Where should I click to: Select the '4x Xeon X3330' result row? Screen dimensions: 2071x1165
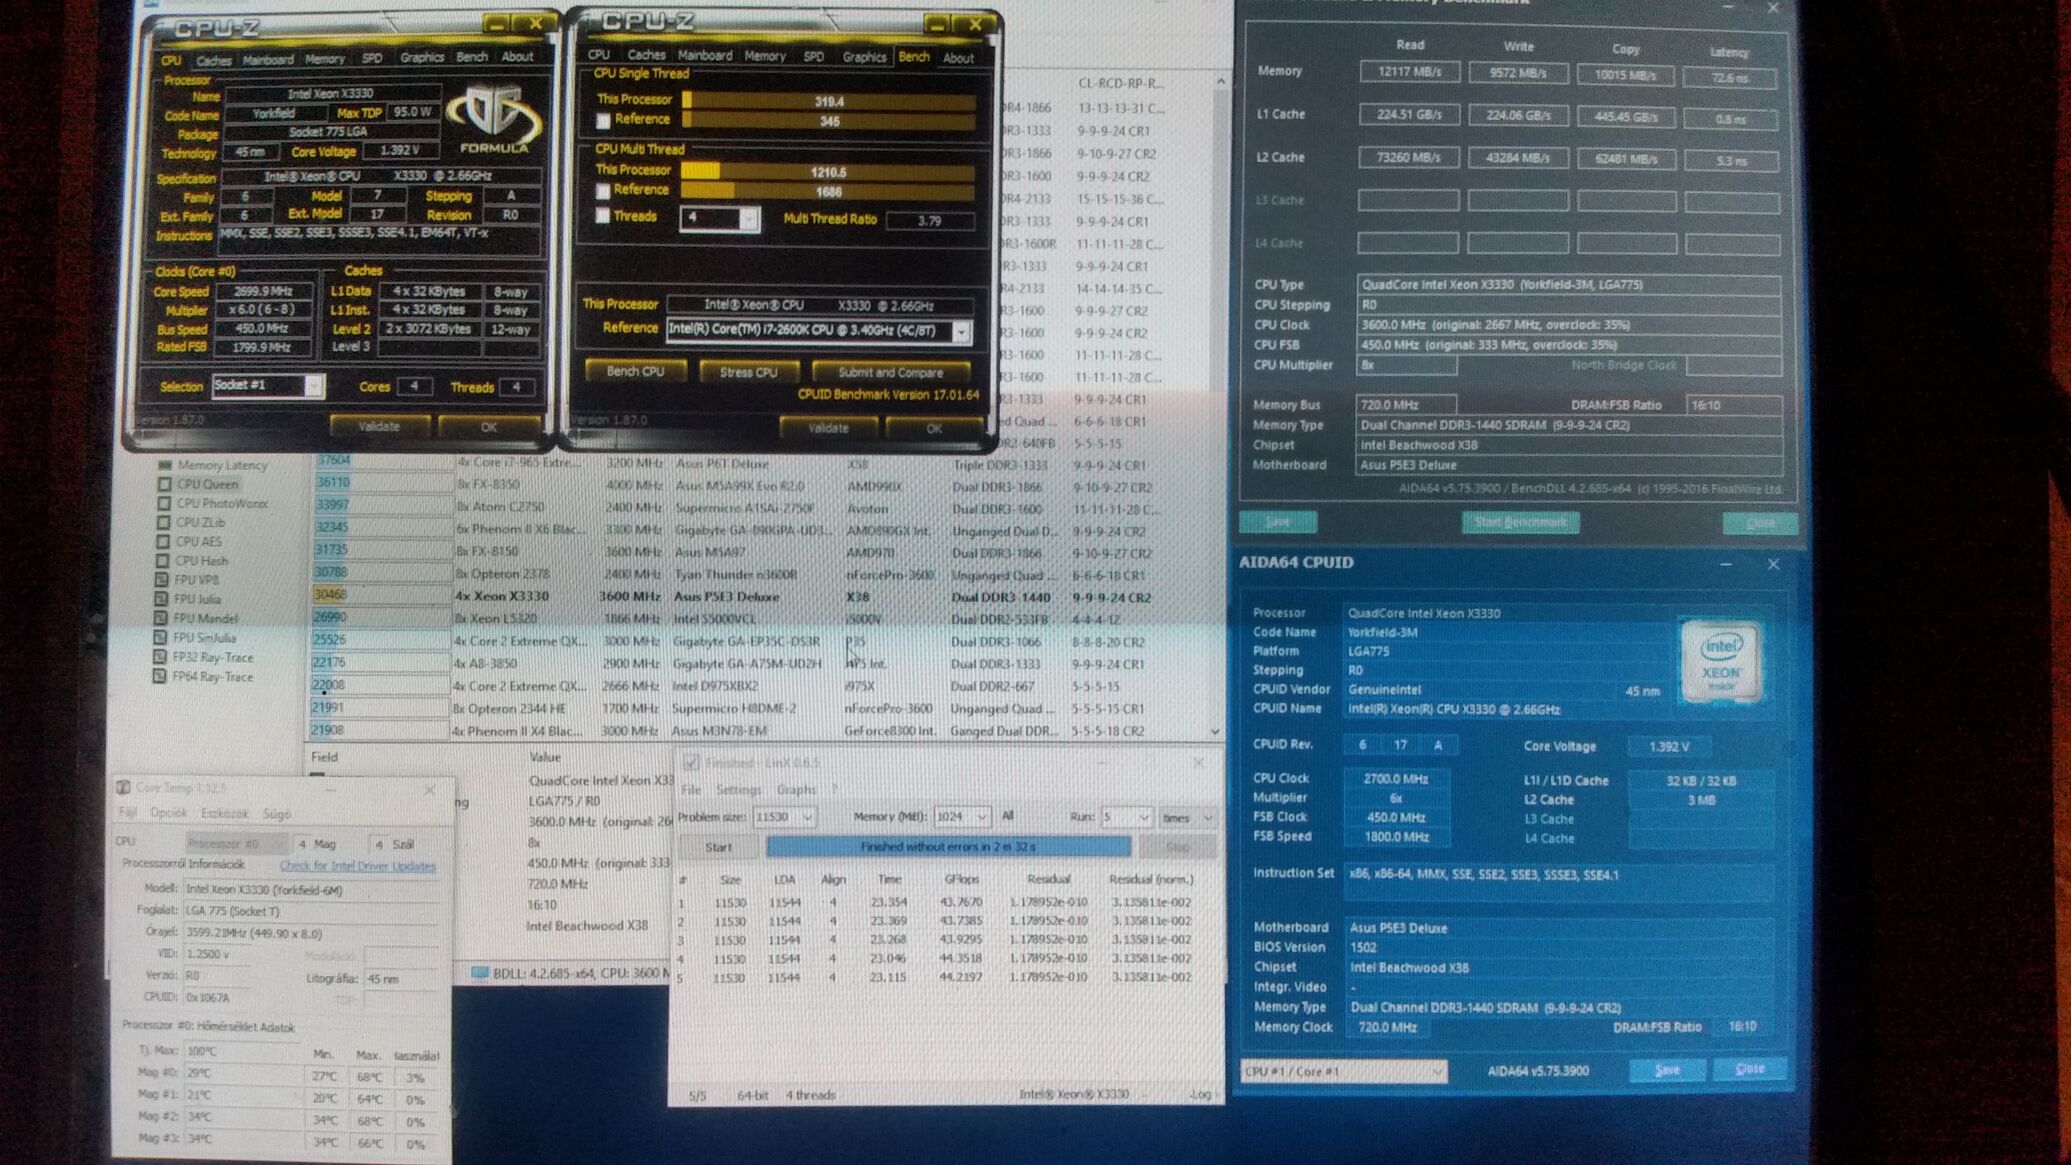pyautogui.click(x=760, y=597)
